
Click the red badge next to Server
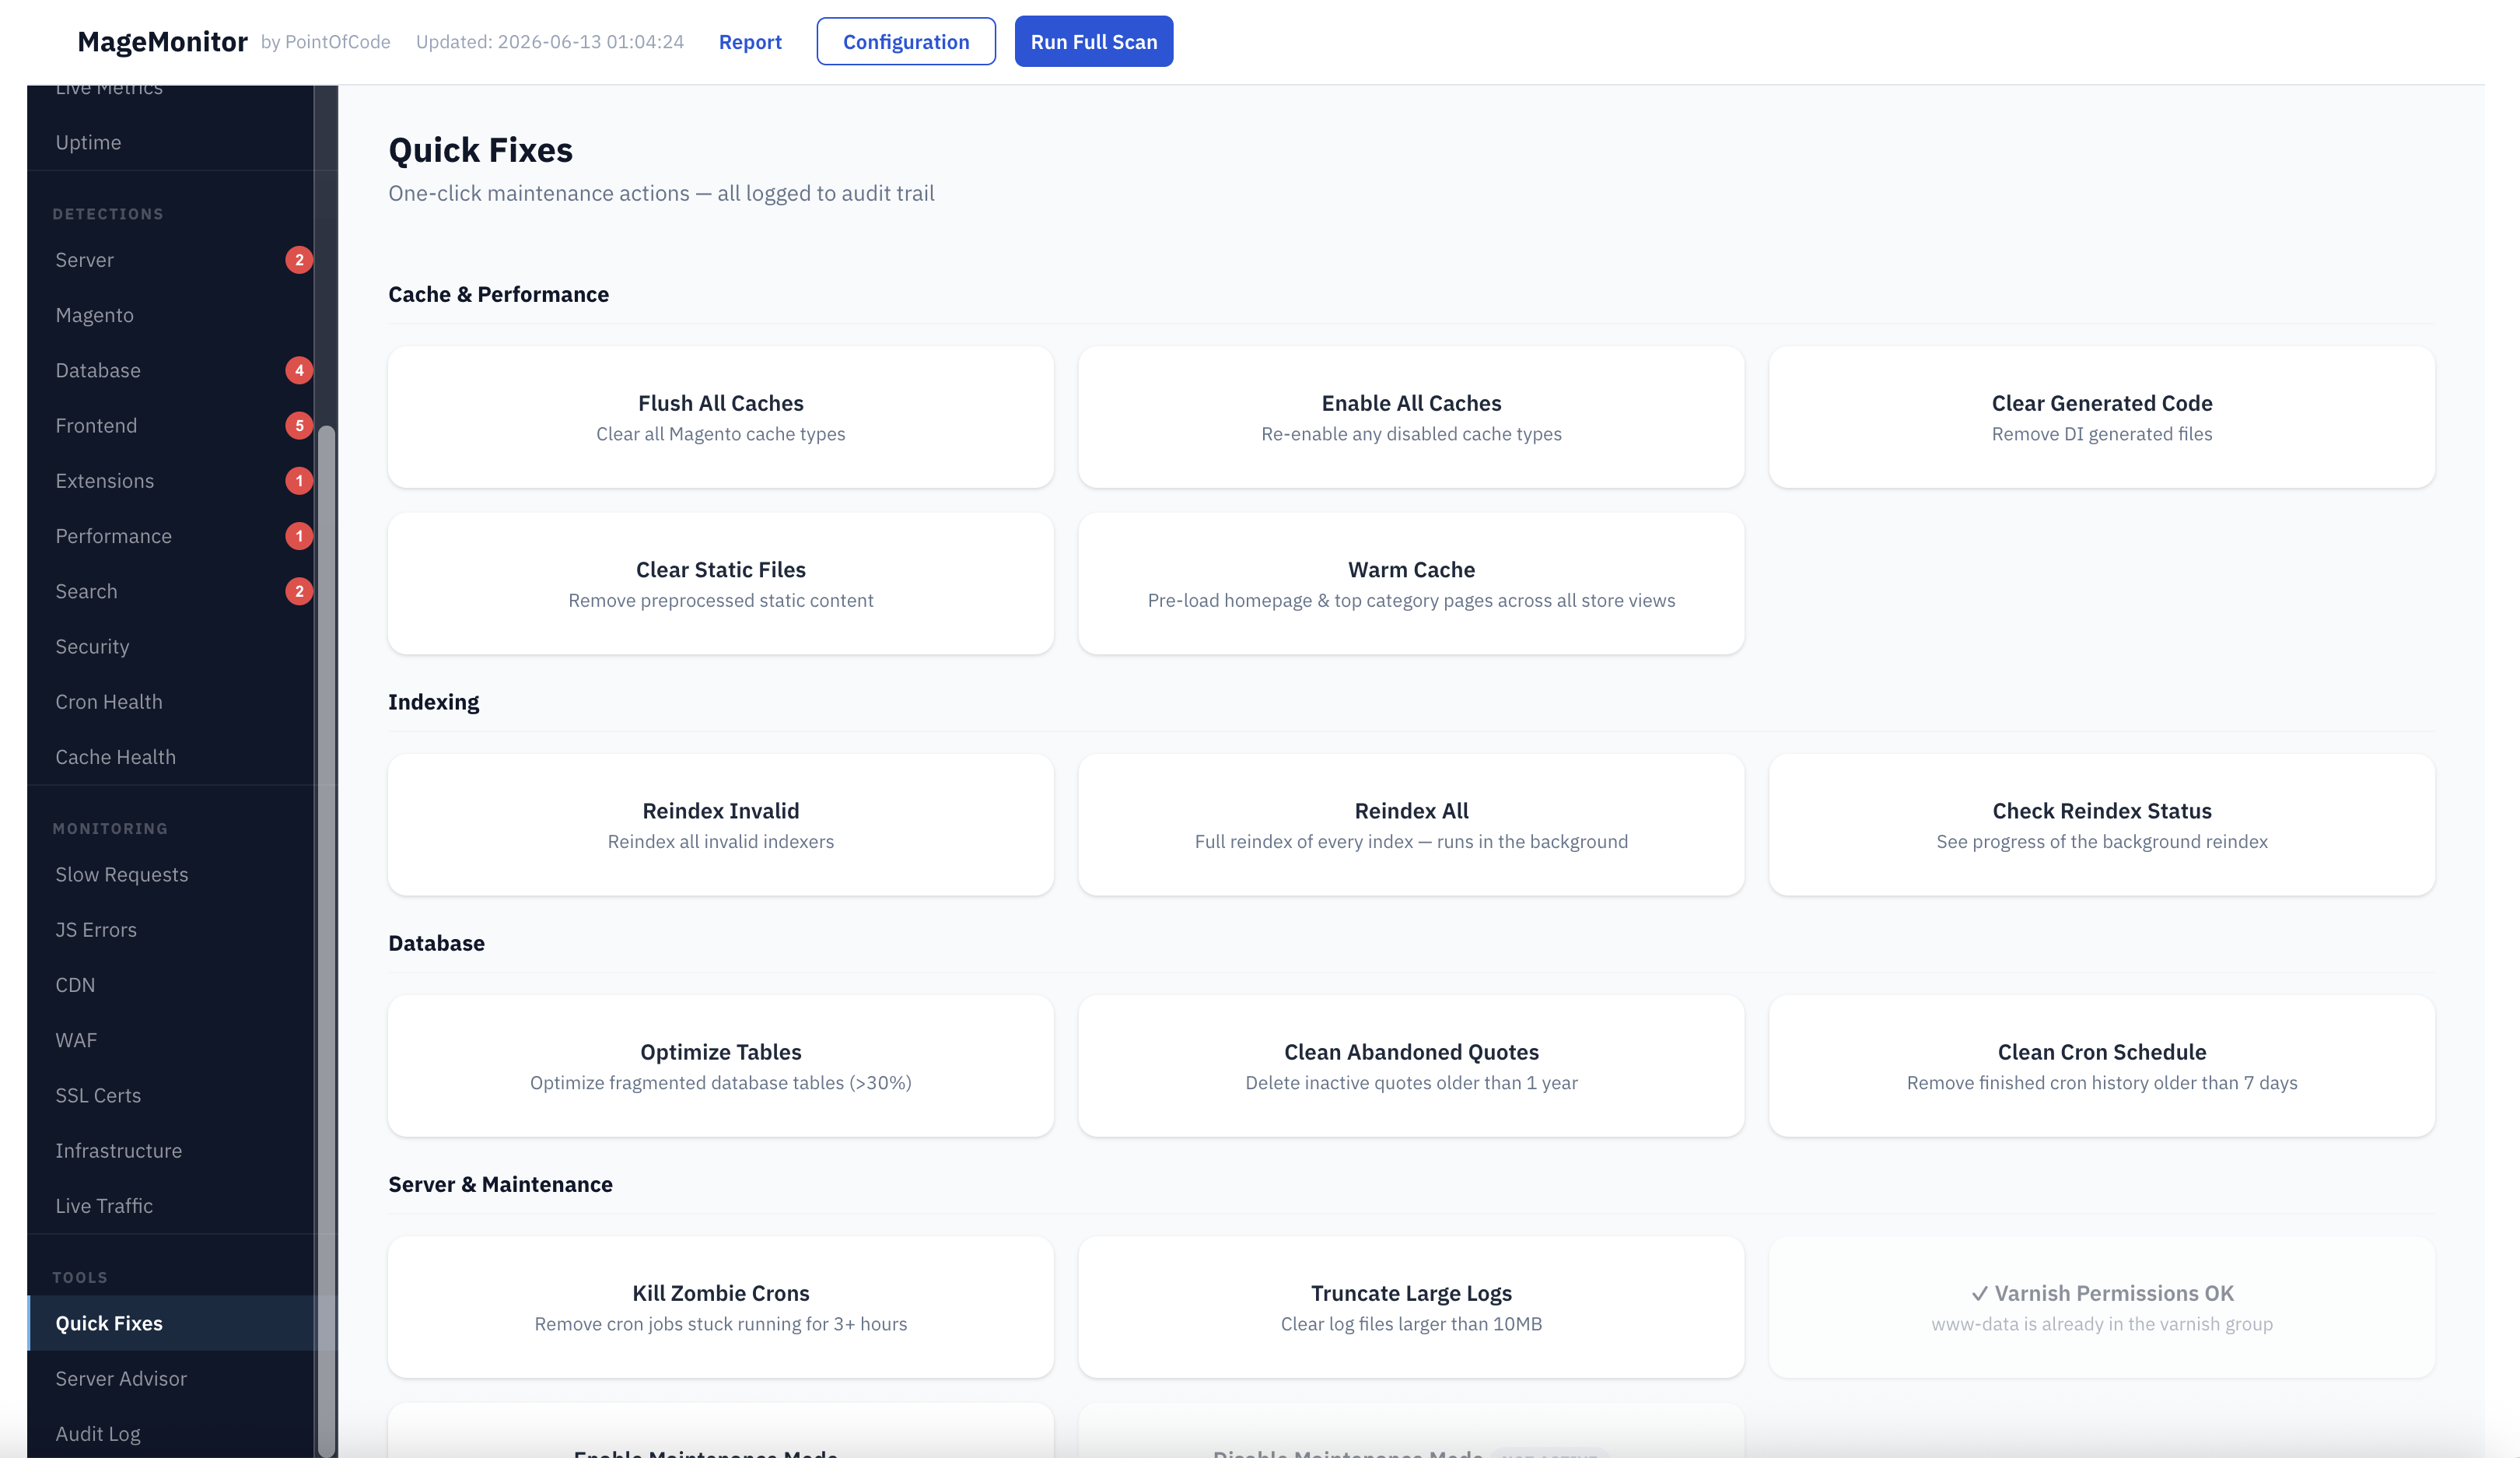(299, 260)
